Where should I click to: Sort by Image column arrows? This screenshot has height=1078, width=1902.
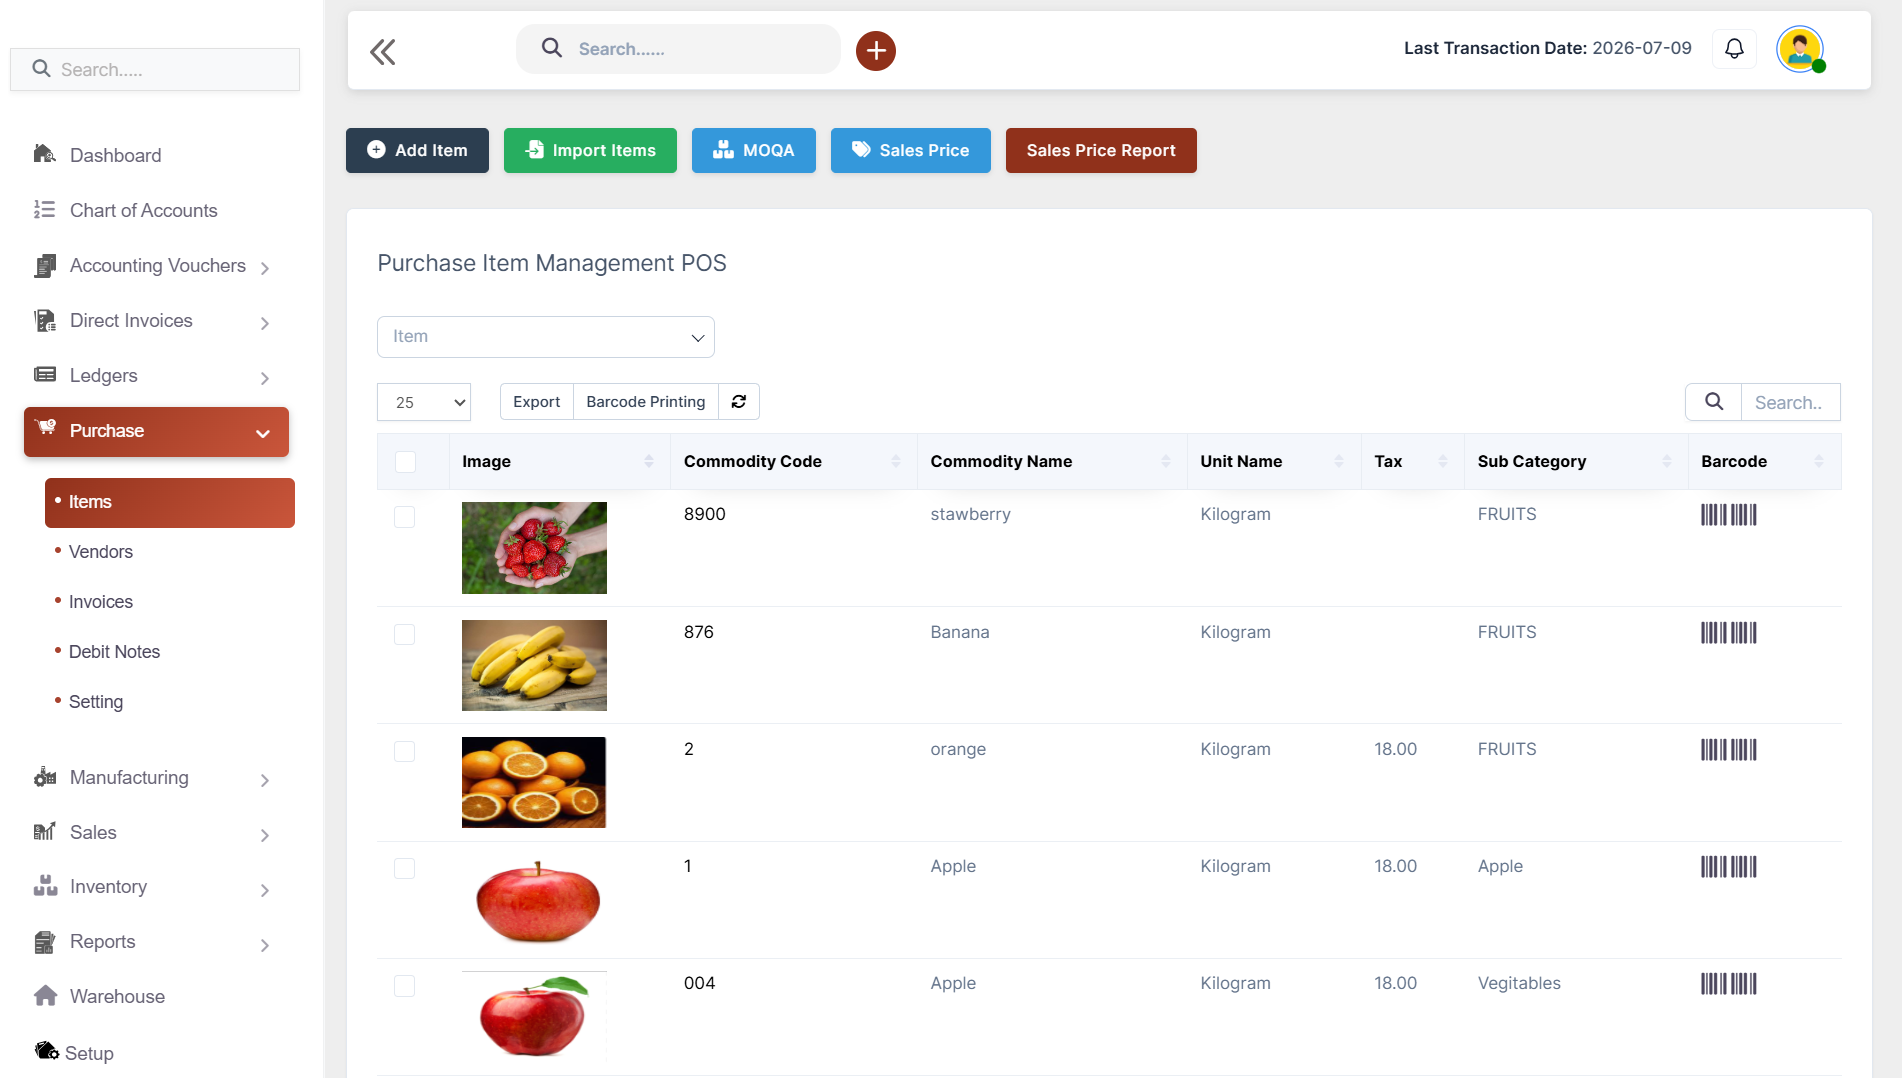(x=648, y=461)
